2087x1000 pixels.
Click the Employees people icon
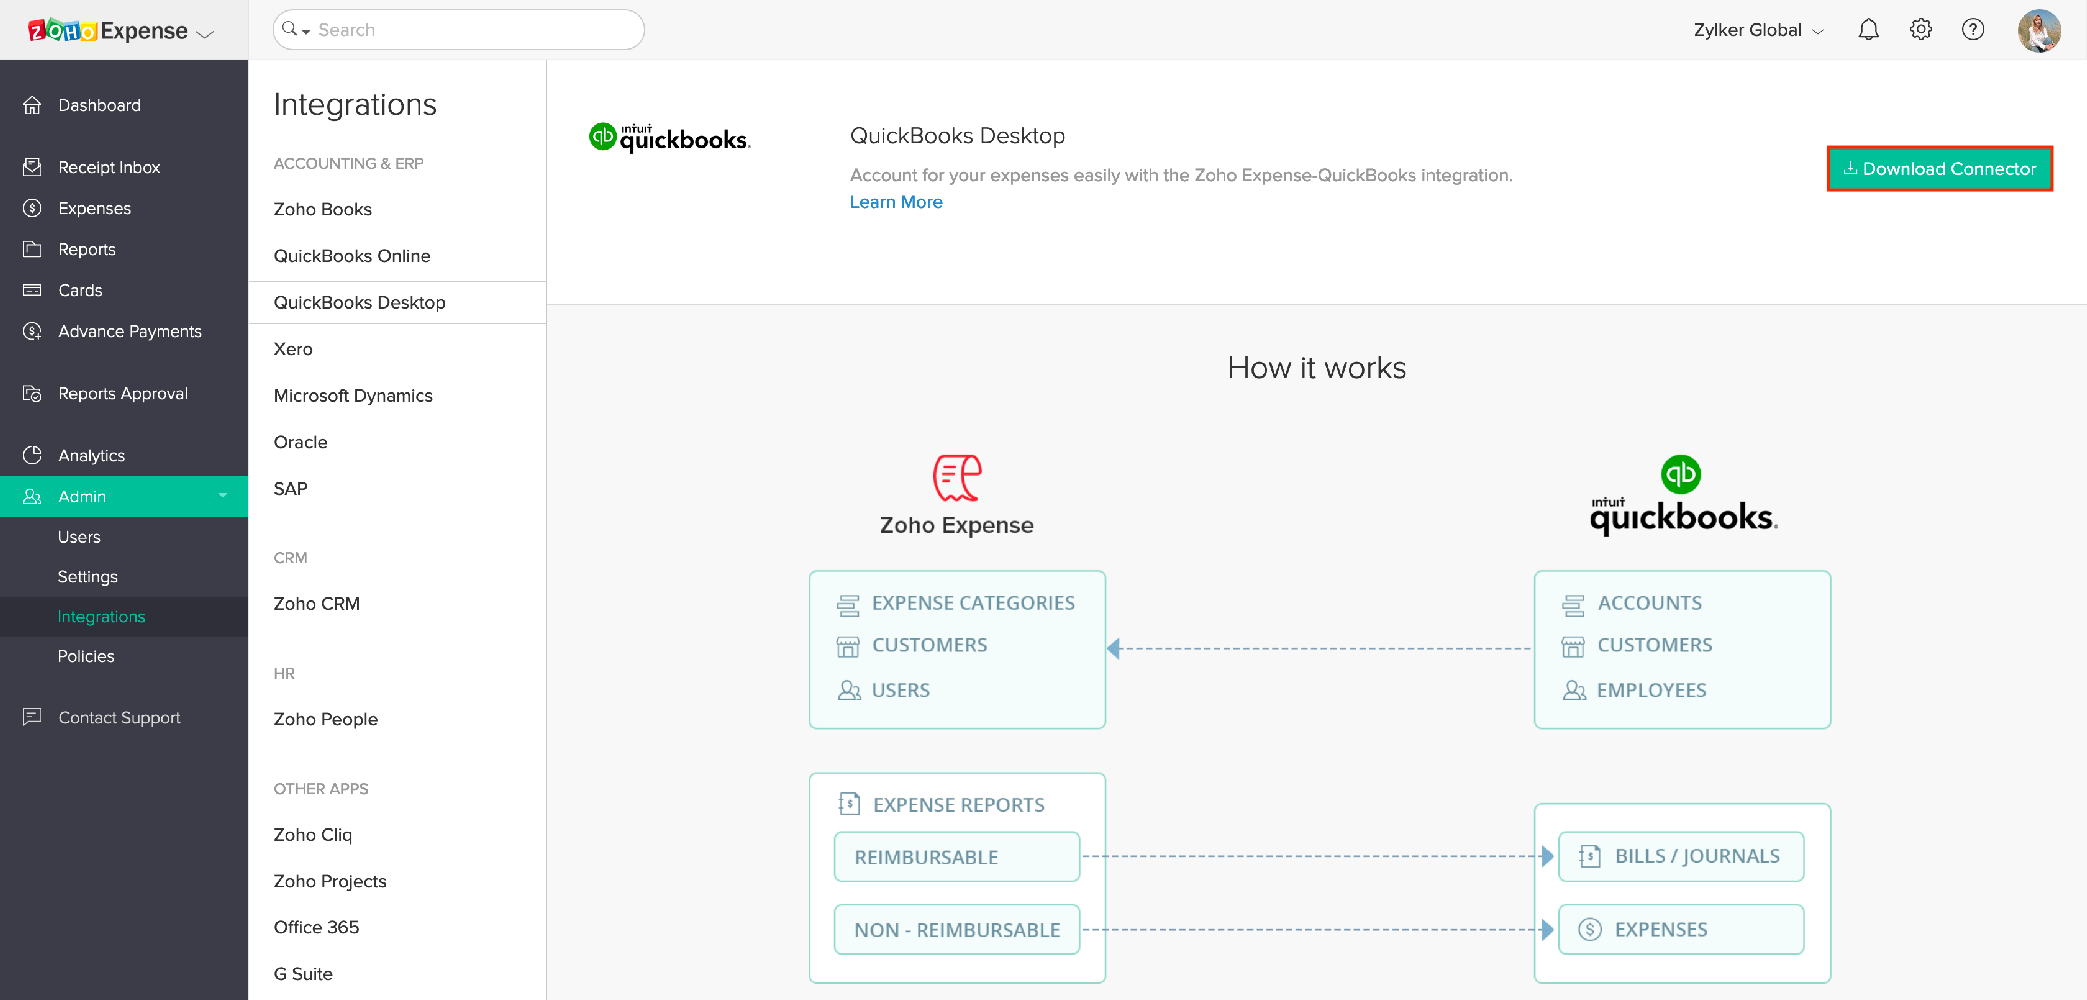point(1574,690)
